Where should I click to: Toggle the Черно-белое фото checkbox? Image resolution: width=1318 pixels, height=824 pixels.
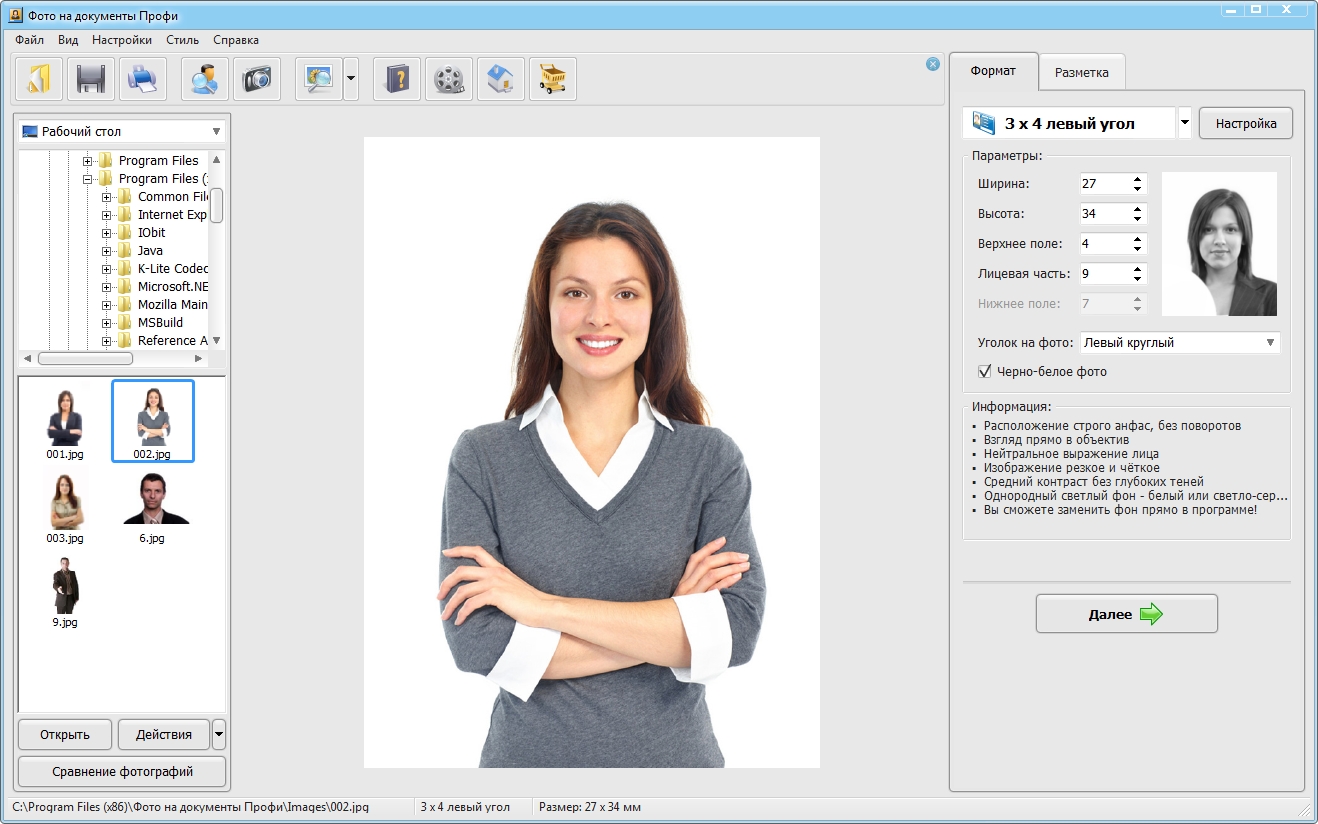click(985, 372)
